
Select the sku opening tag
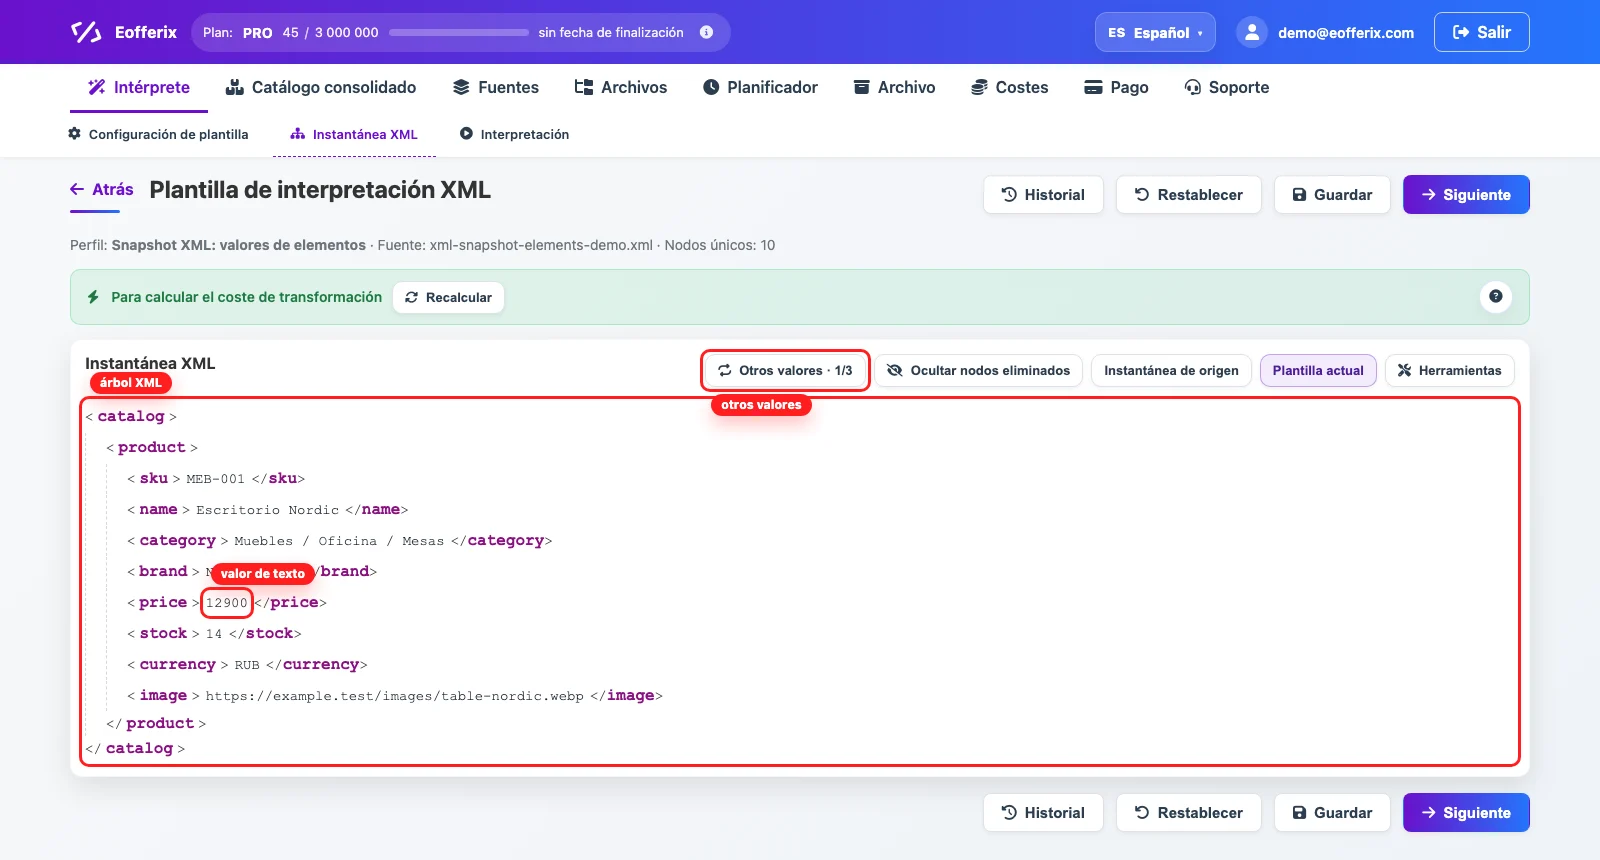click(x=154, y=478)
